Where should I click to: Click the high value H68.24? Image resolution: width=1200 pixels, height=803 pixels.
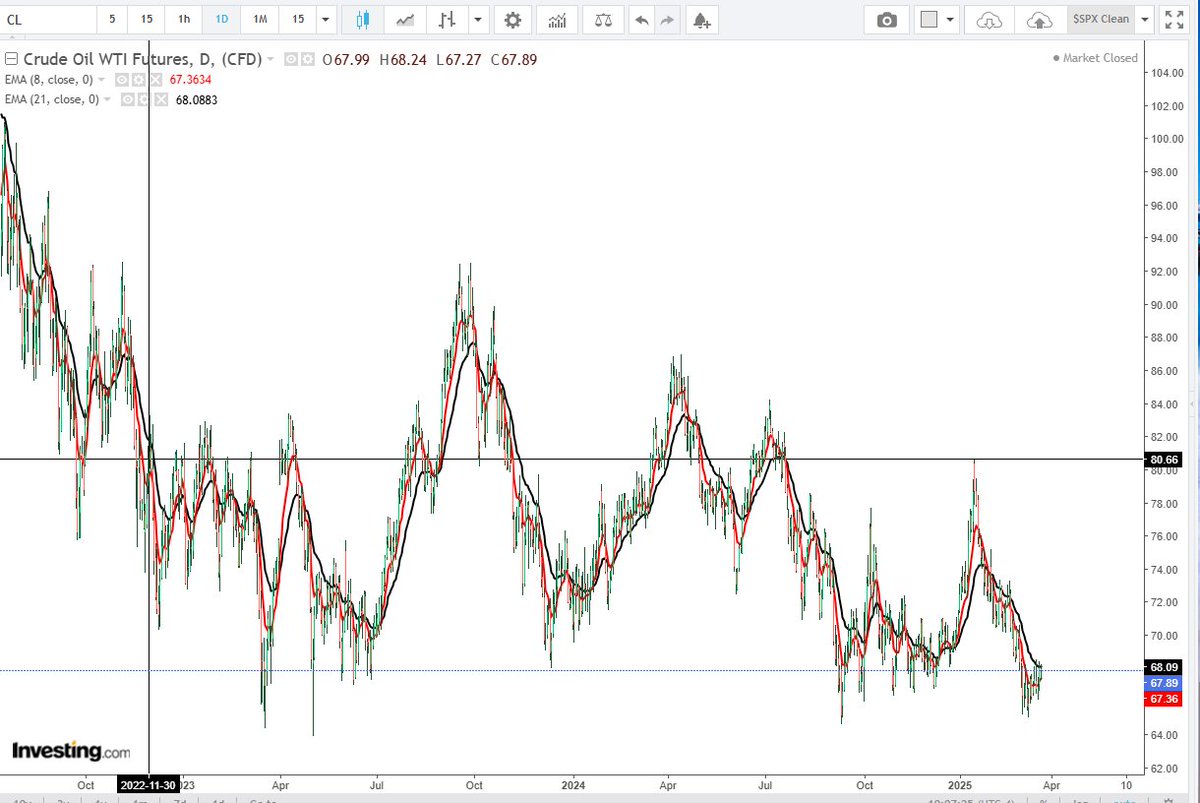click(x=403, y=59)
